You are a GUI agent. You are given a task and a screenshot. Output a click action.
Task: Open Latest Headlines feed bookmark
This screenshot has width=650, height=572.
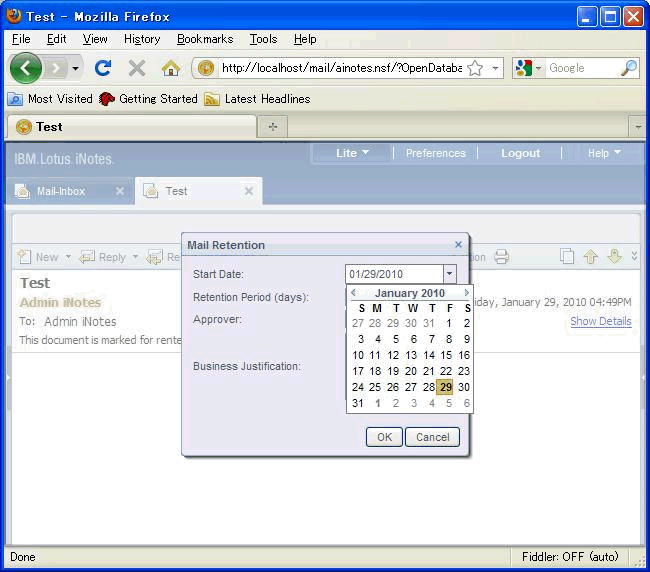tap(257, 99)
